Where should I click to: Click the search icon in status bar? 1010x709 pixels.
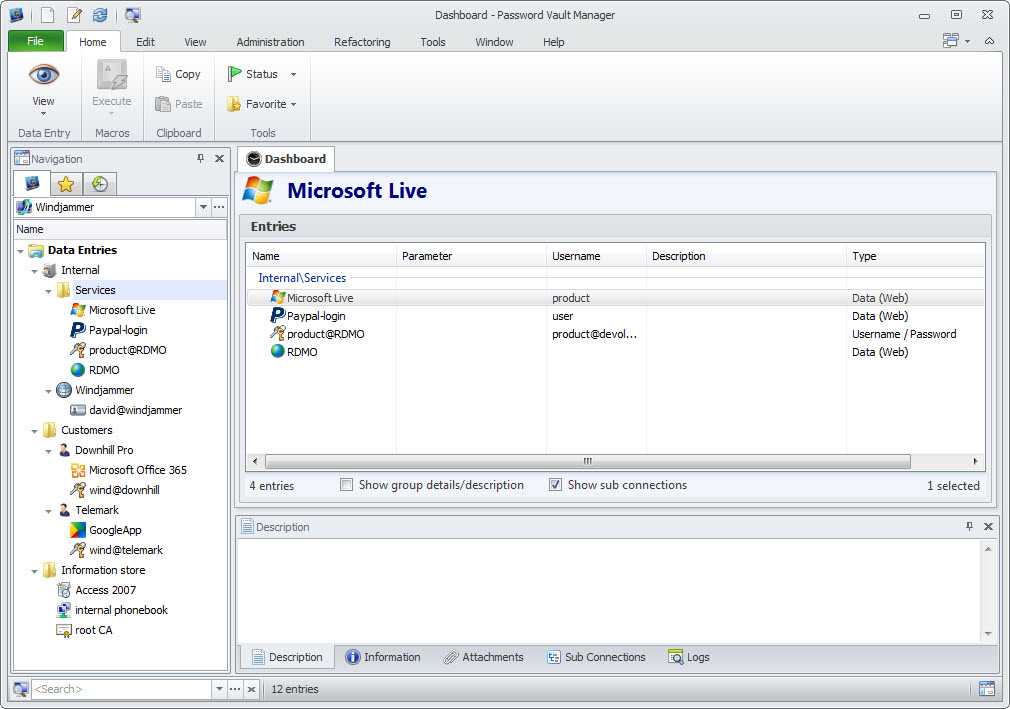coord(20,689)
